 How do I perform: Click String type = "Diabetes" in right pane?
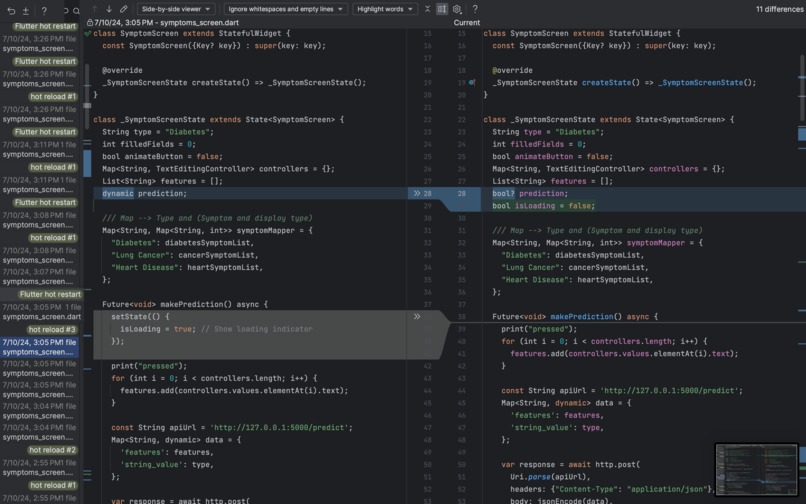[548, 132]
